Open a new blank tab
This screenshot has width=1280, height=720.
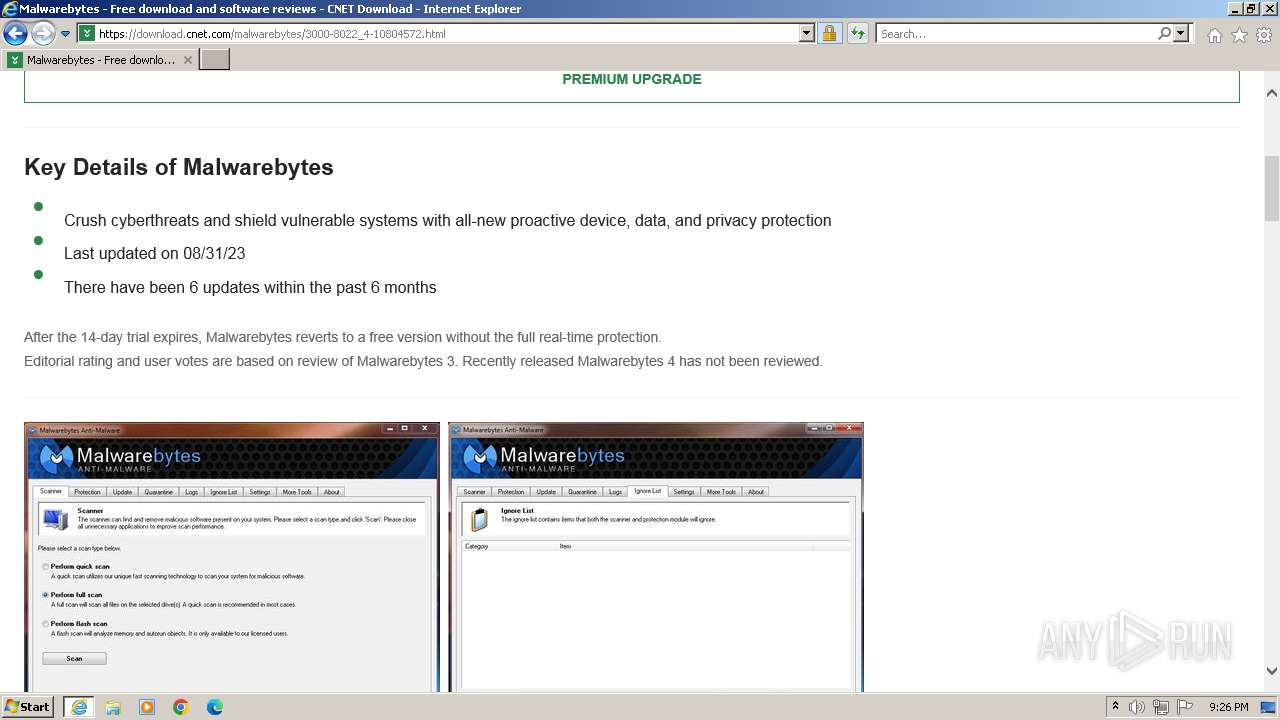(x=215, y=60)
